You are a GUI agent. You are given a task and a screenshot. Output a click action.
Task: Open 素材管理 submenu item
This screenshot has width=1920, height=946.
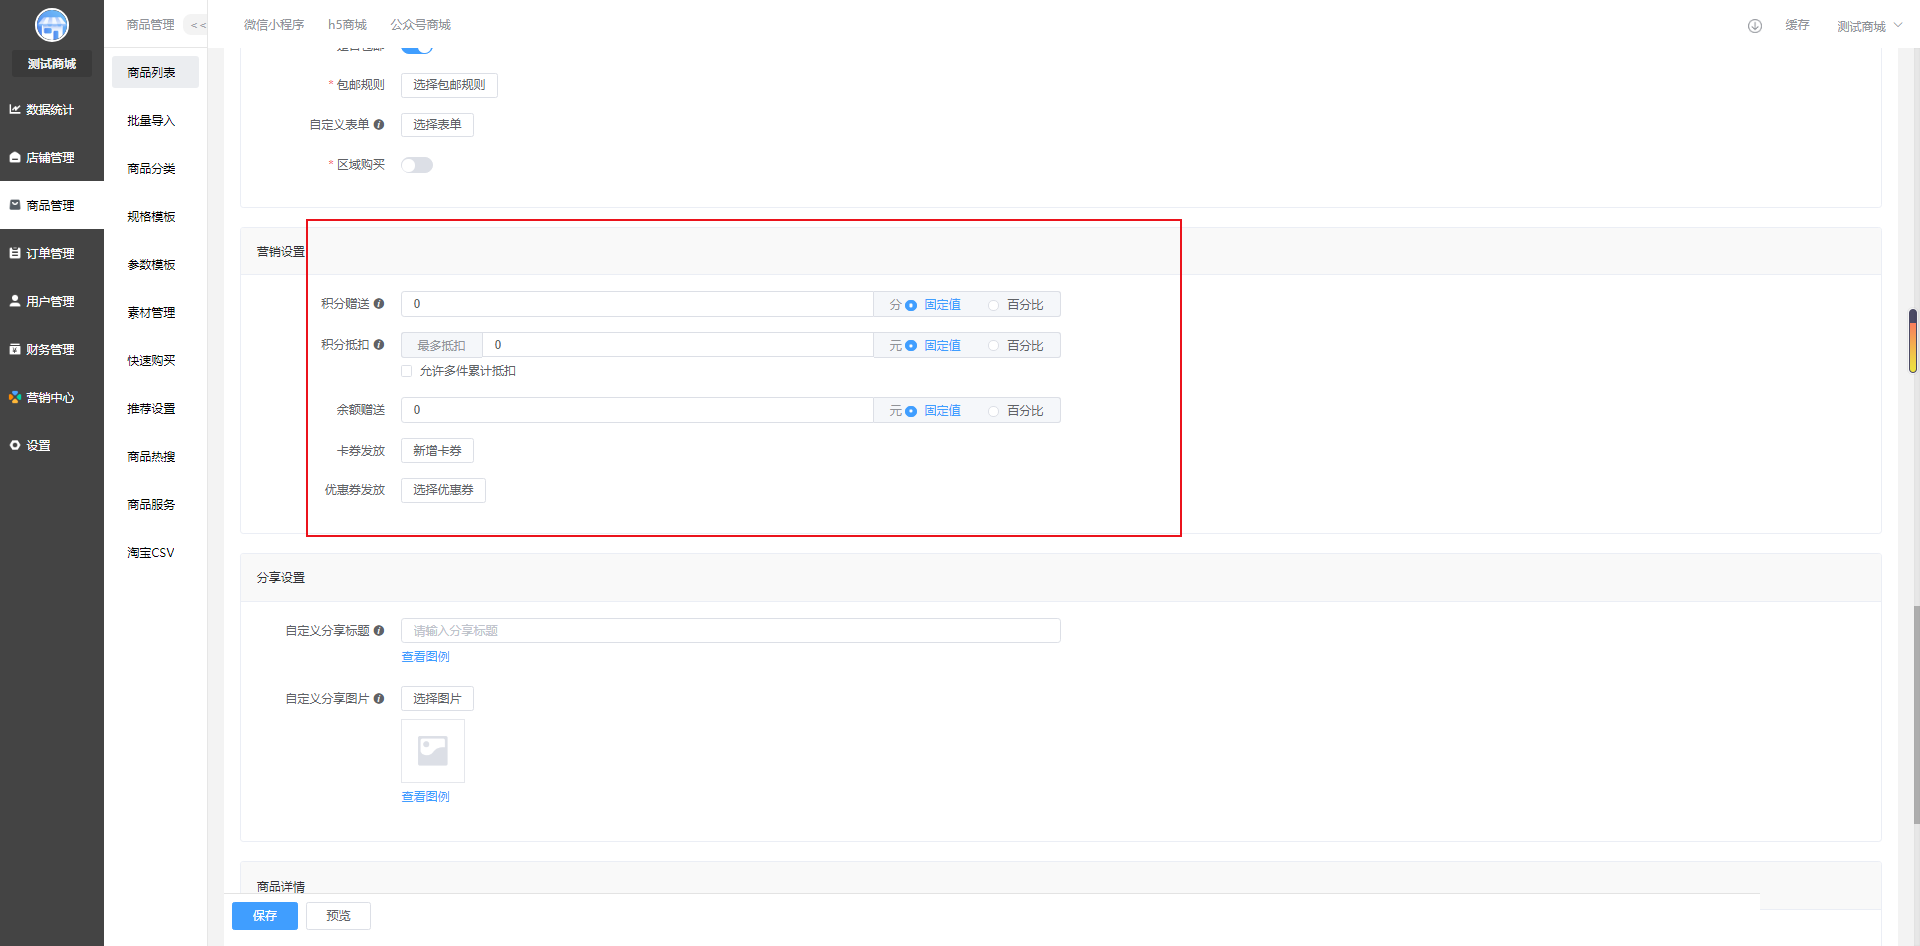click(155, 313)
